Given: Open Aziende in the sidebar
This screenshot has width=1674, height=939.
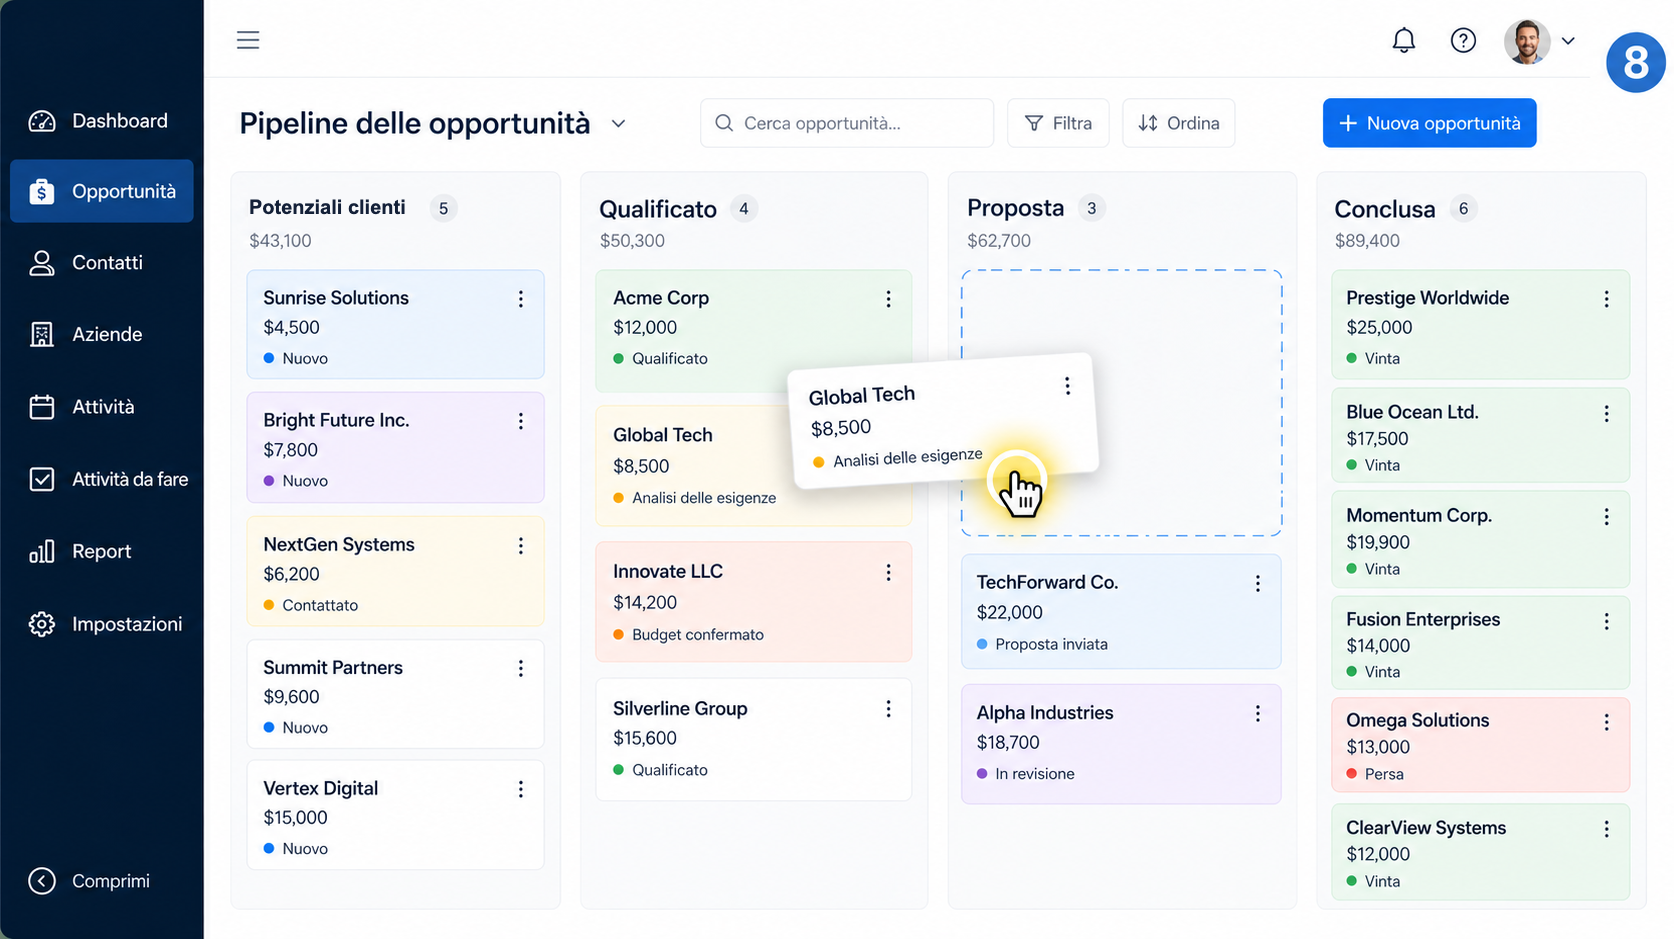Looking at the screenshot, I should pyautogui.click(x=102, y=335).
